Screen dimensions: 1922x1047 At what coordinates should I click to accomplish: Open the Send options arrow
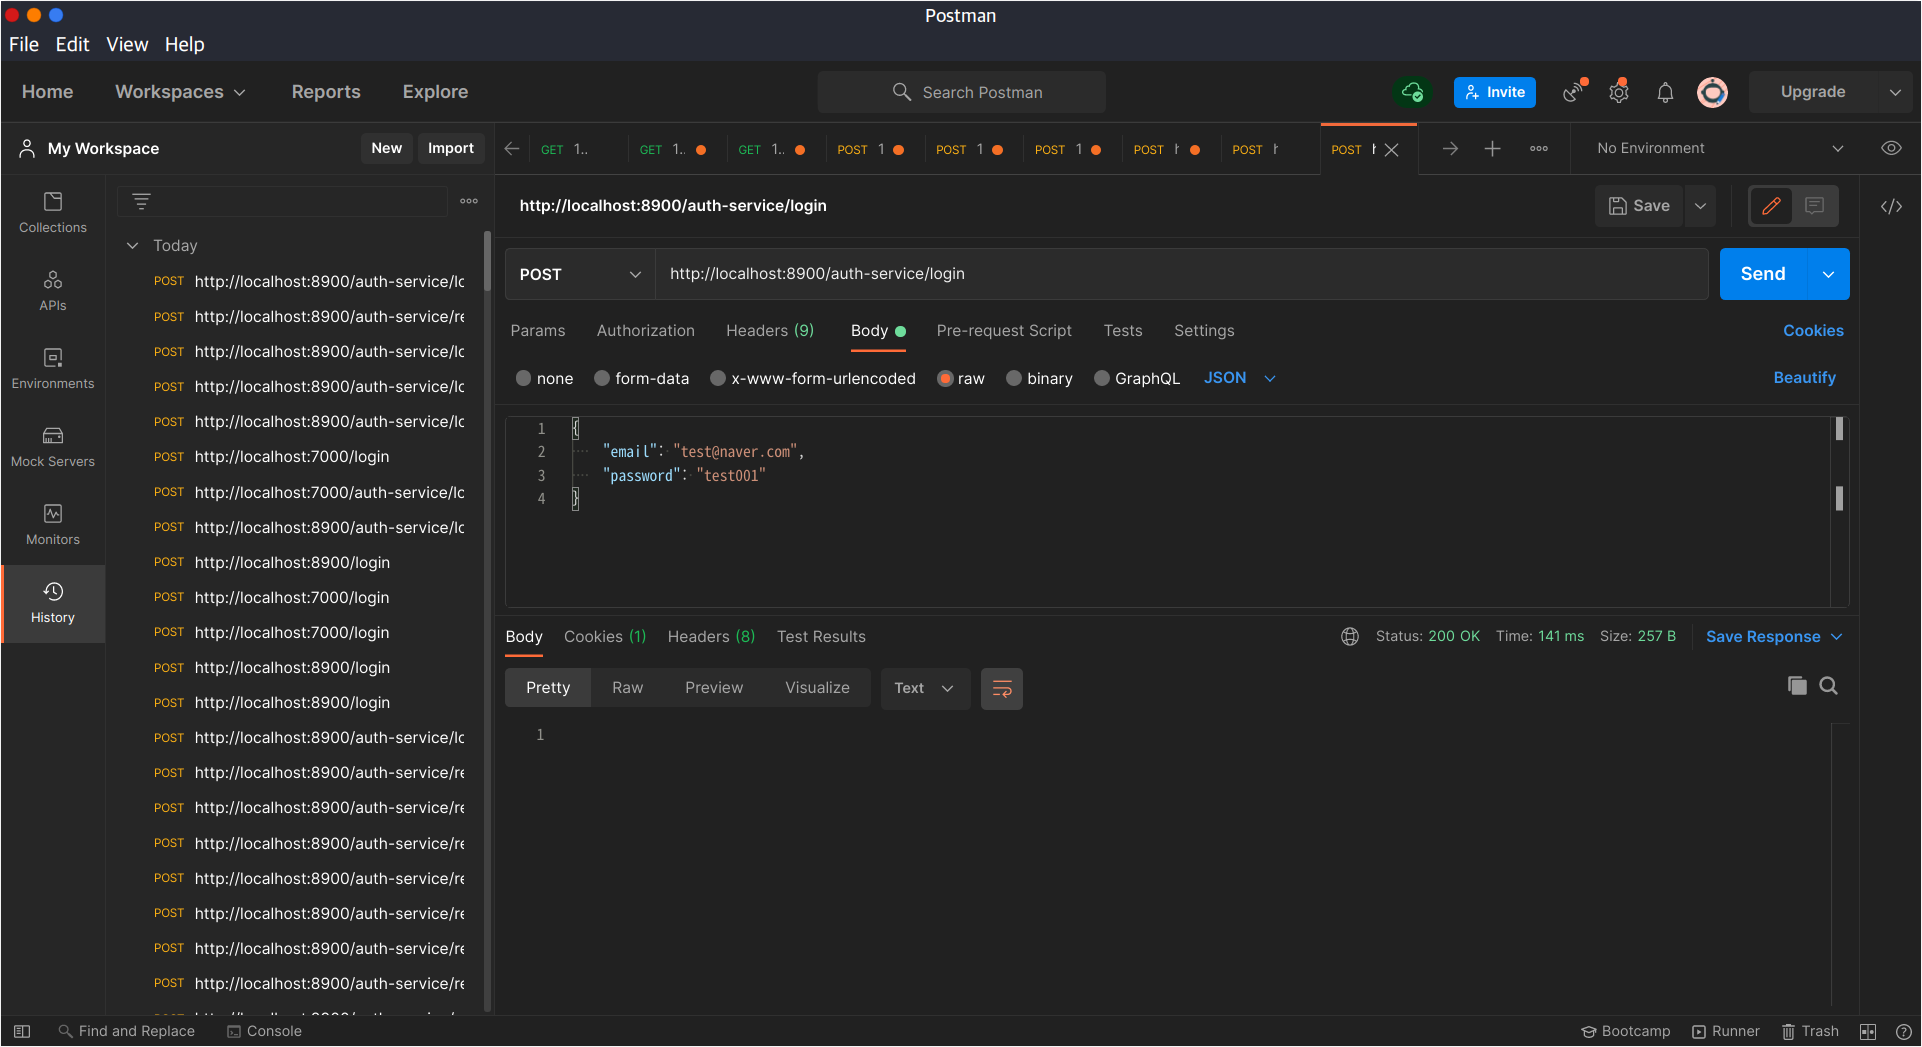pyautogui.click(x=1829, y=274)
